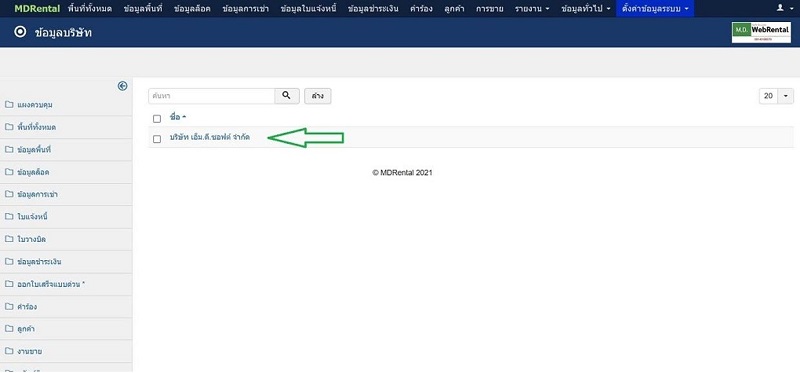Click the folder icon beside sidebar งานขาย
Screen dimensions: 800x373
coord(9,352)
